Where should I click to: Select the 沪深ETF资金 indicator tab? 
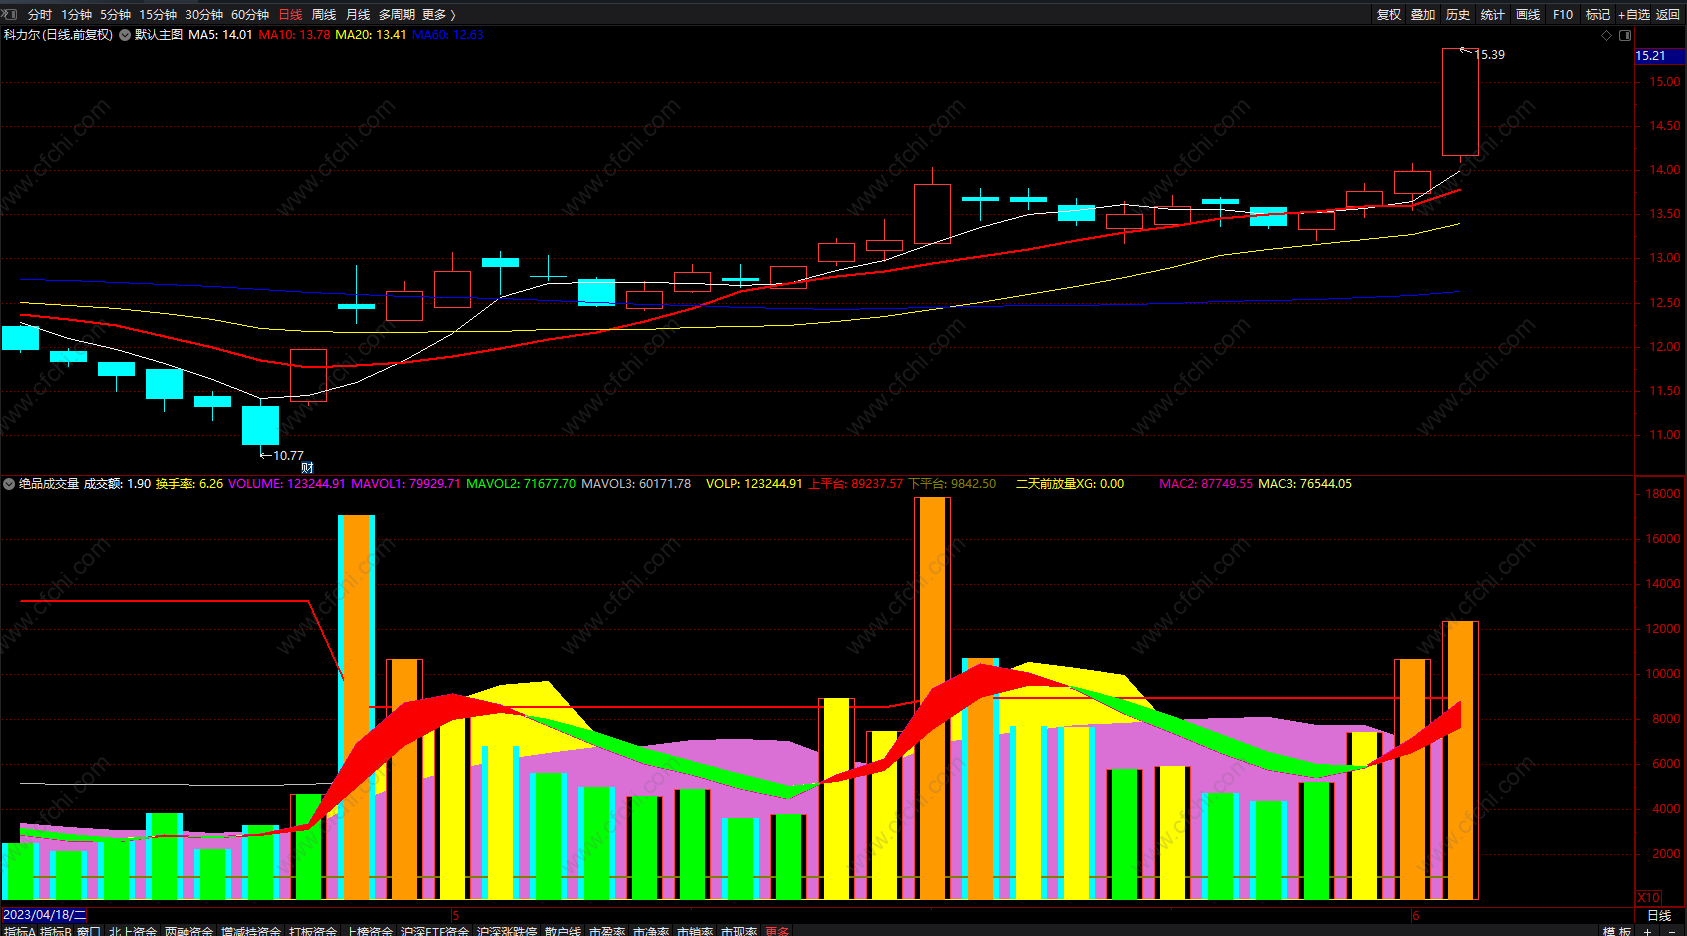(435, 931)
